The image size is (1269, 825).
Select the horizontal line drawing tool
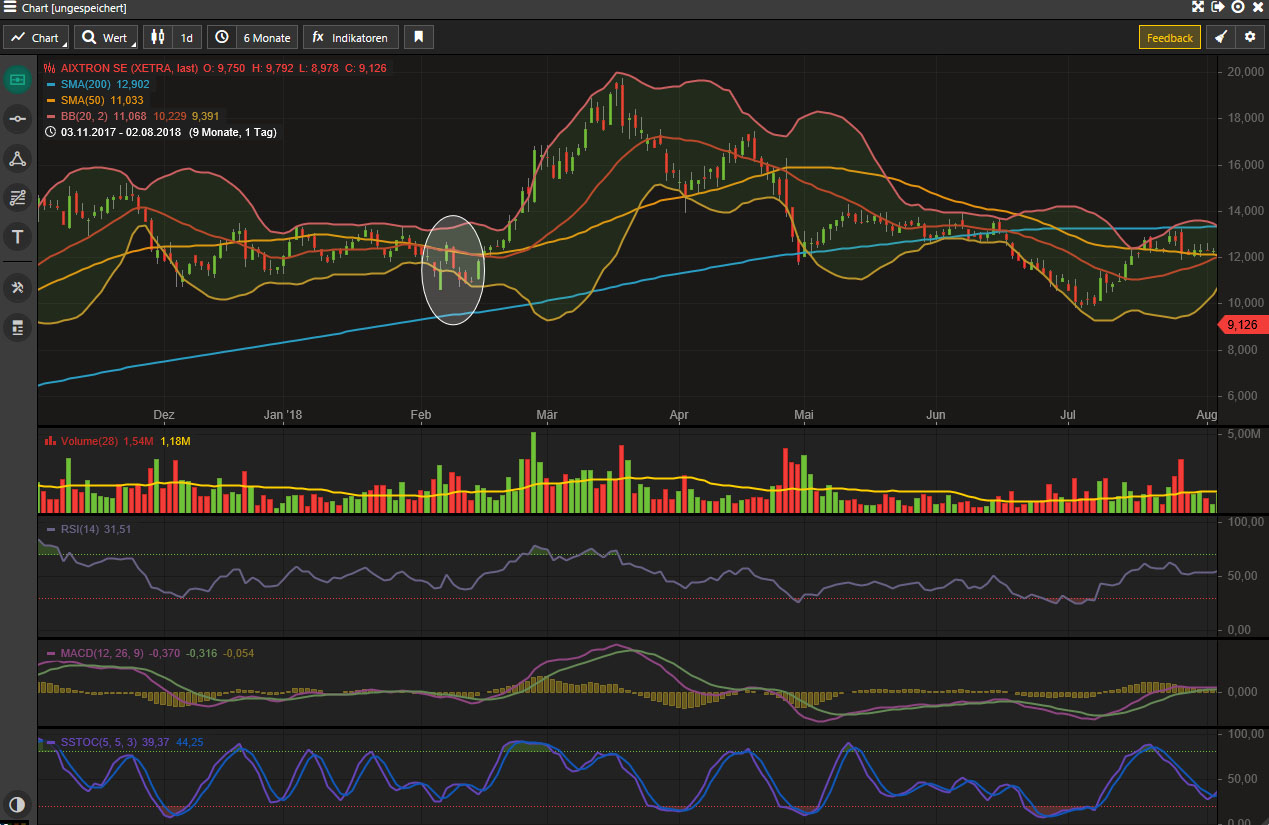17,119
